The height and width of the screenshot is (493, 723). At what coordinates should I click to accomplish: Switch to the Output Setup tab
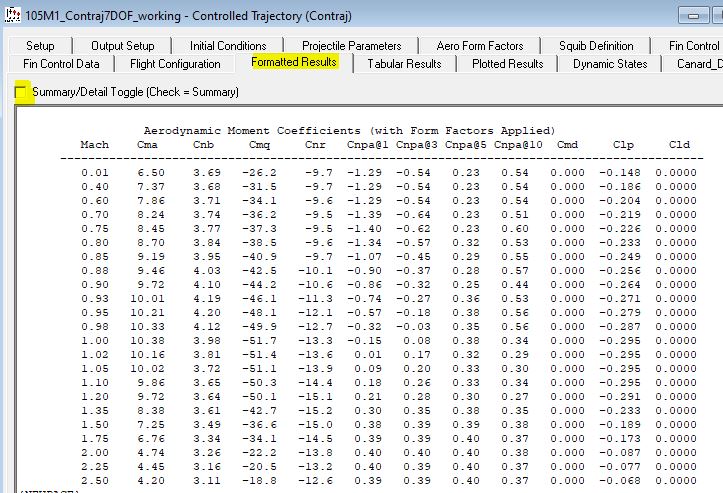pyautogui.click(x=122, y=46)
